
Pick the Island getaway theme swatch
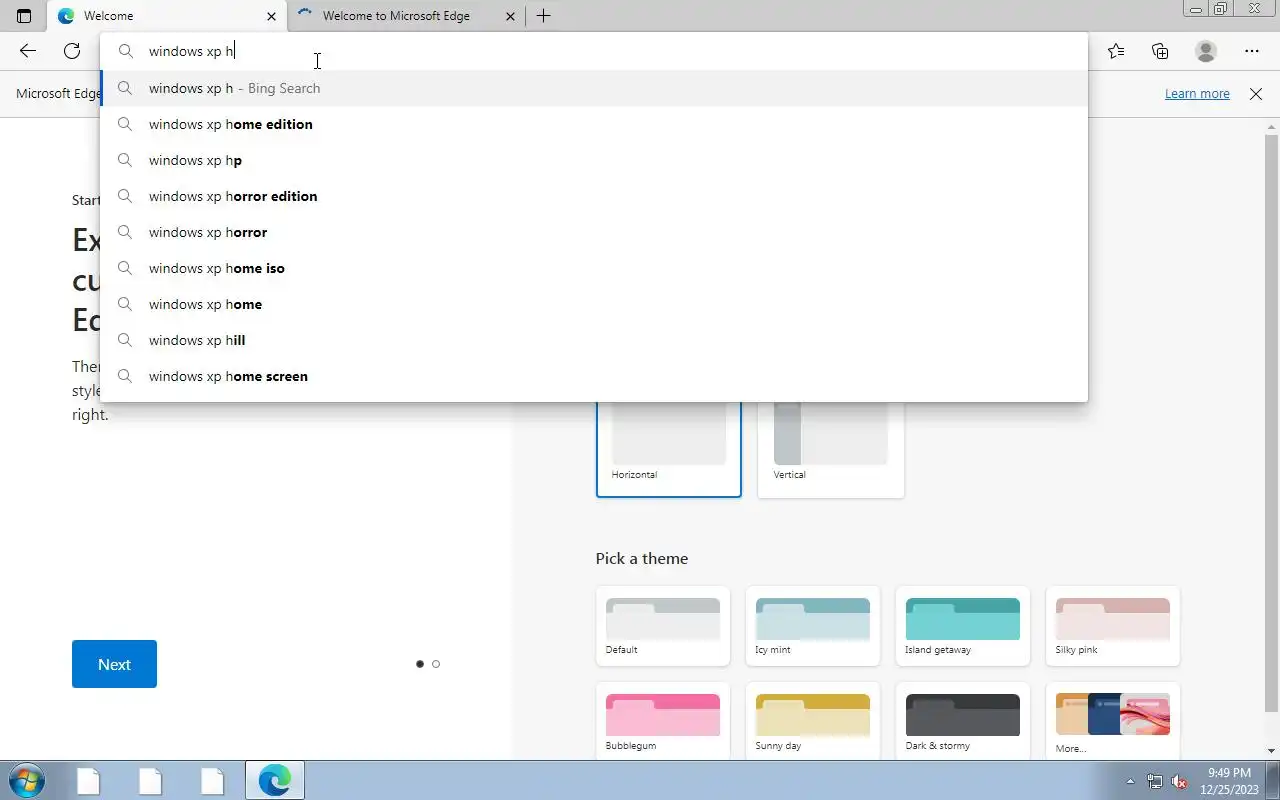point(963,626)
